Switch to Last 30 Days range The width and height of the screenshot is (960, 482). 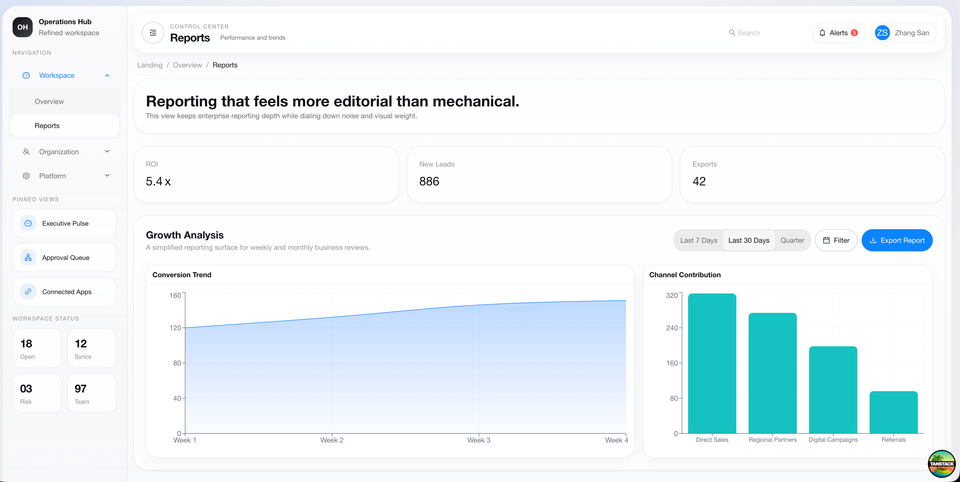749,240
